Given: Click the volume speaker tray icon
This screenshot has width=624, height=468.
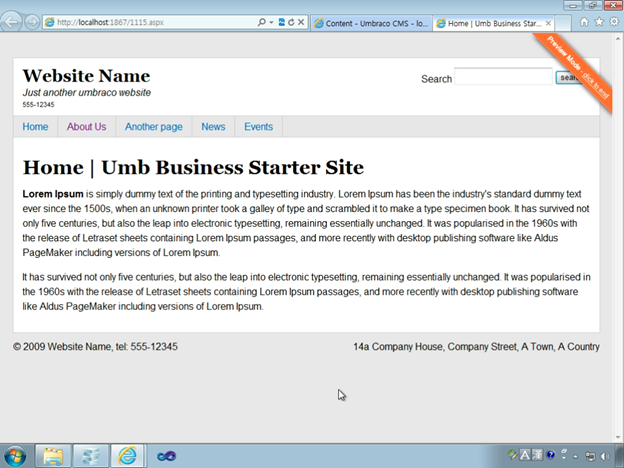Looking at the screenshot, I should point(605,456).
